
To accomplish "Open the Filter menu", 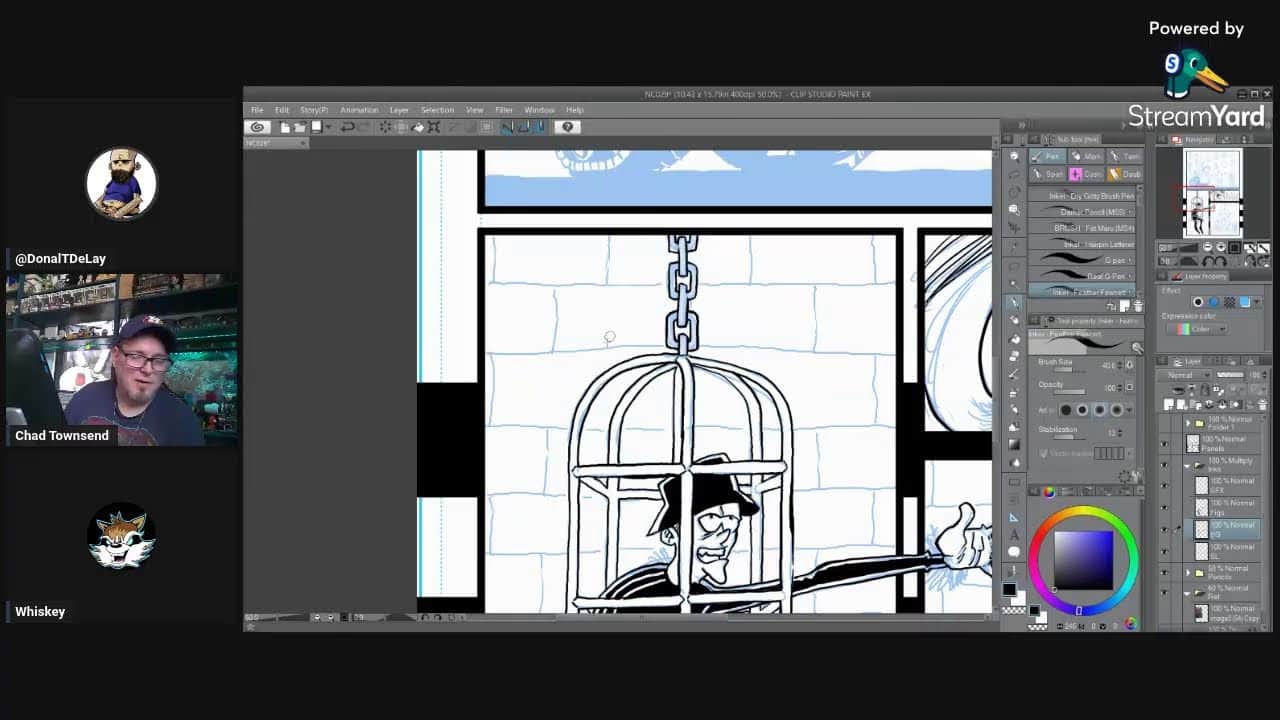I will click(504, 110).
